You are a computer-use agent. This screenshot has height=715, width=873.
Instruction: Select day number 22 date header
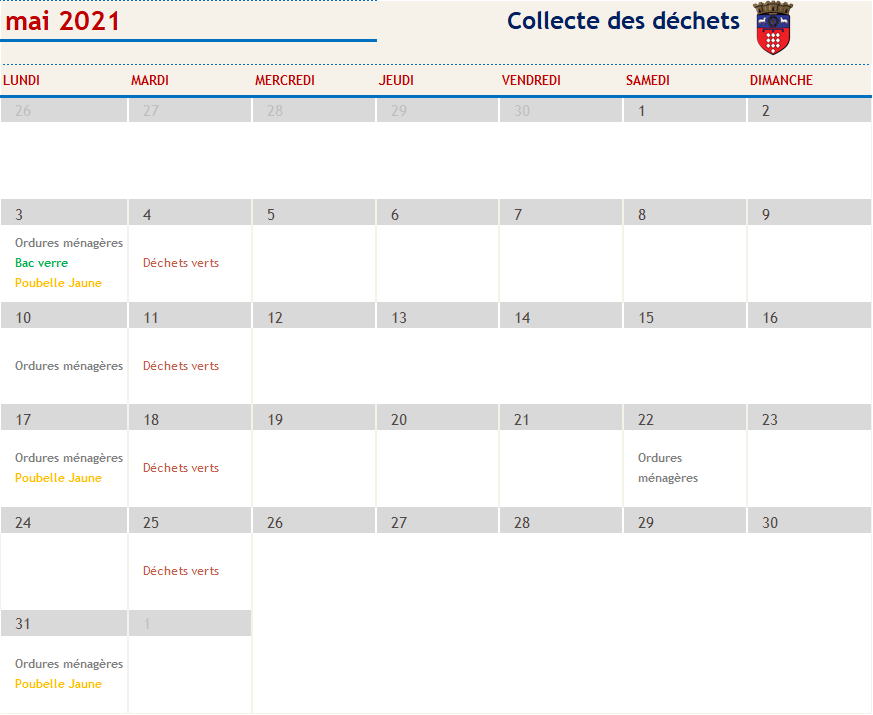[x=684, y=418]
